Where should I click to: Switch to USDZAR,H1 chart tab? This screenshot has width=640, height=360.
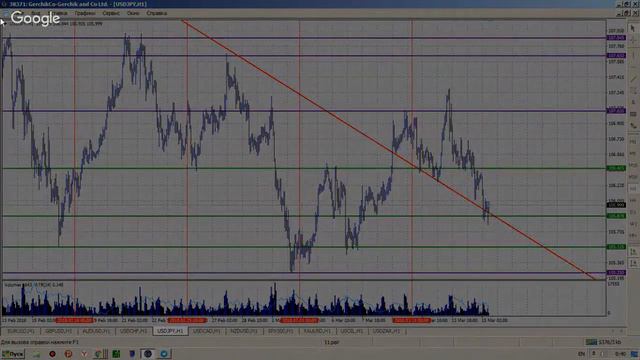(x=387, y=331)
